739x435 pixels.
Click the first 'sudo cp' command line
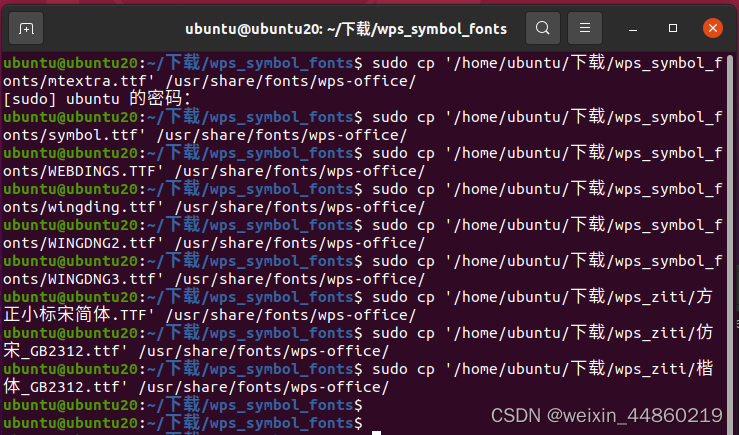[363, 63]
